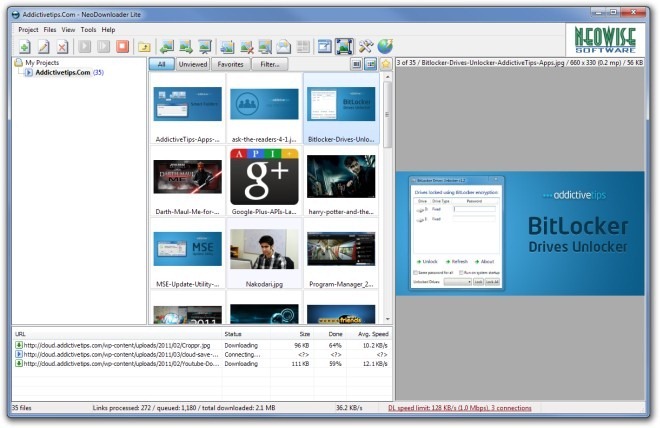Screen dimensions: 660x428
Task: Select the Google-Plus-APIs thumbnail
Action: [264, 181]
